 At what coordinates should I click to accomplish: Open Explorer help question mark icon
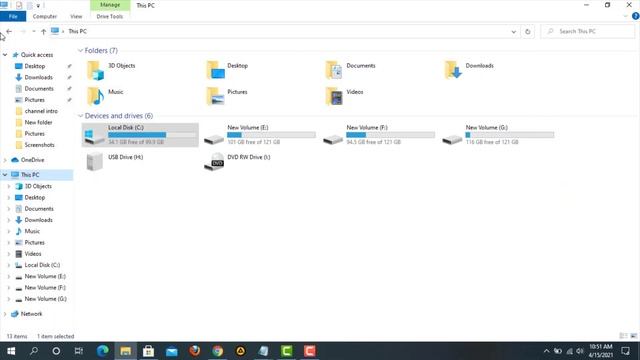pyautogui.click(x=636, y=16)
